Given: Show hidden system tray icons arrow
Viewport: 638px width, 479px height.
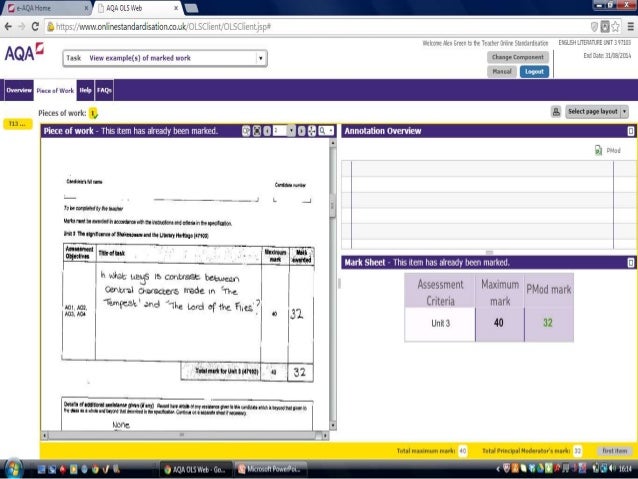Looking at the screenshot, I should click(498, 469).
